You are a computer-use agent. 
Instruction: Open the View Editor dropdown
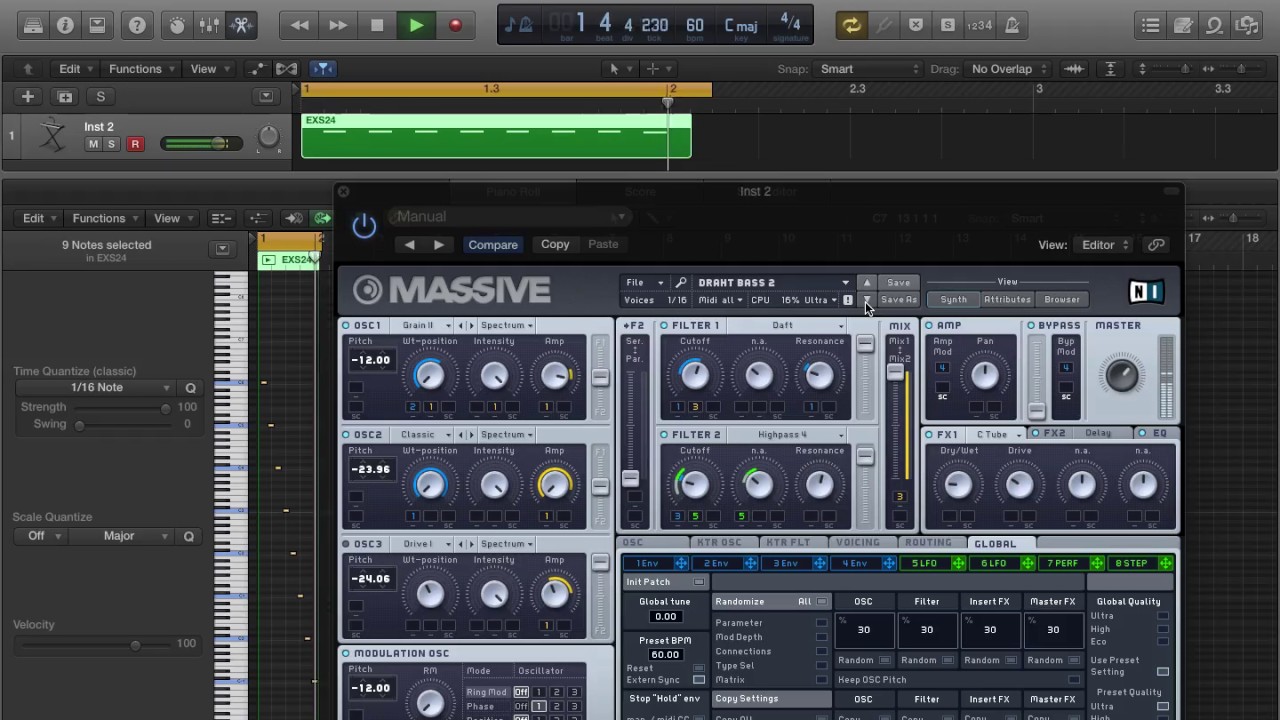point(1105,245)
